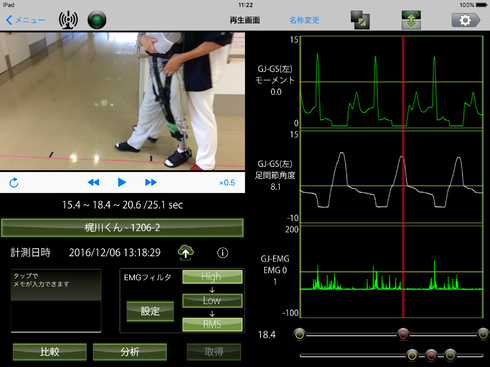Tap the green handle on the lower slider

450,355
